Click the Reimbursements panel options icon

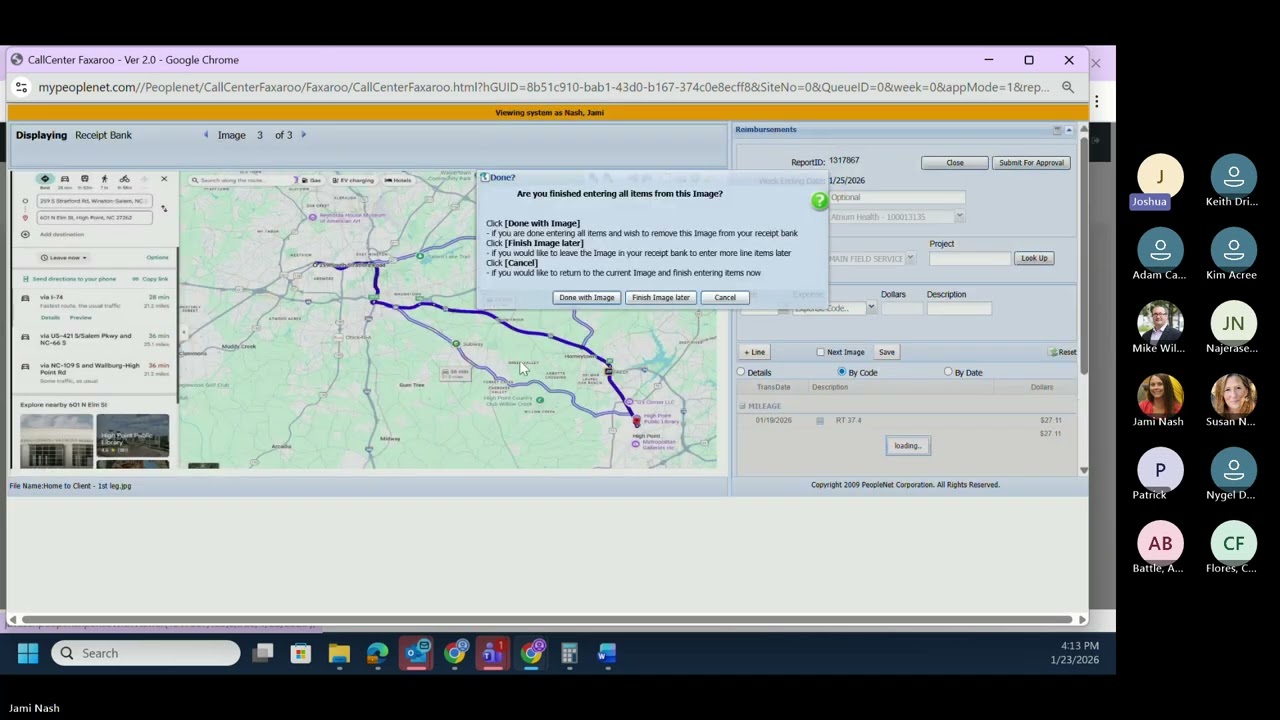(1057, 130)
